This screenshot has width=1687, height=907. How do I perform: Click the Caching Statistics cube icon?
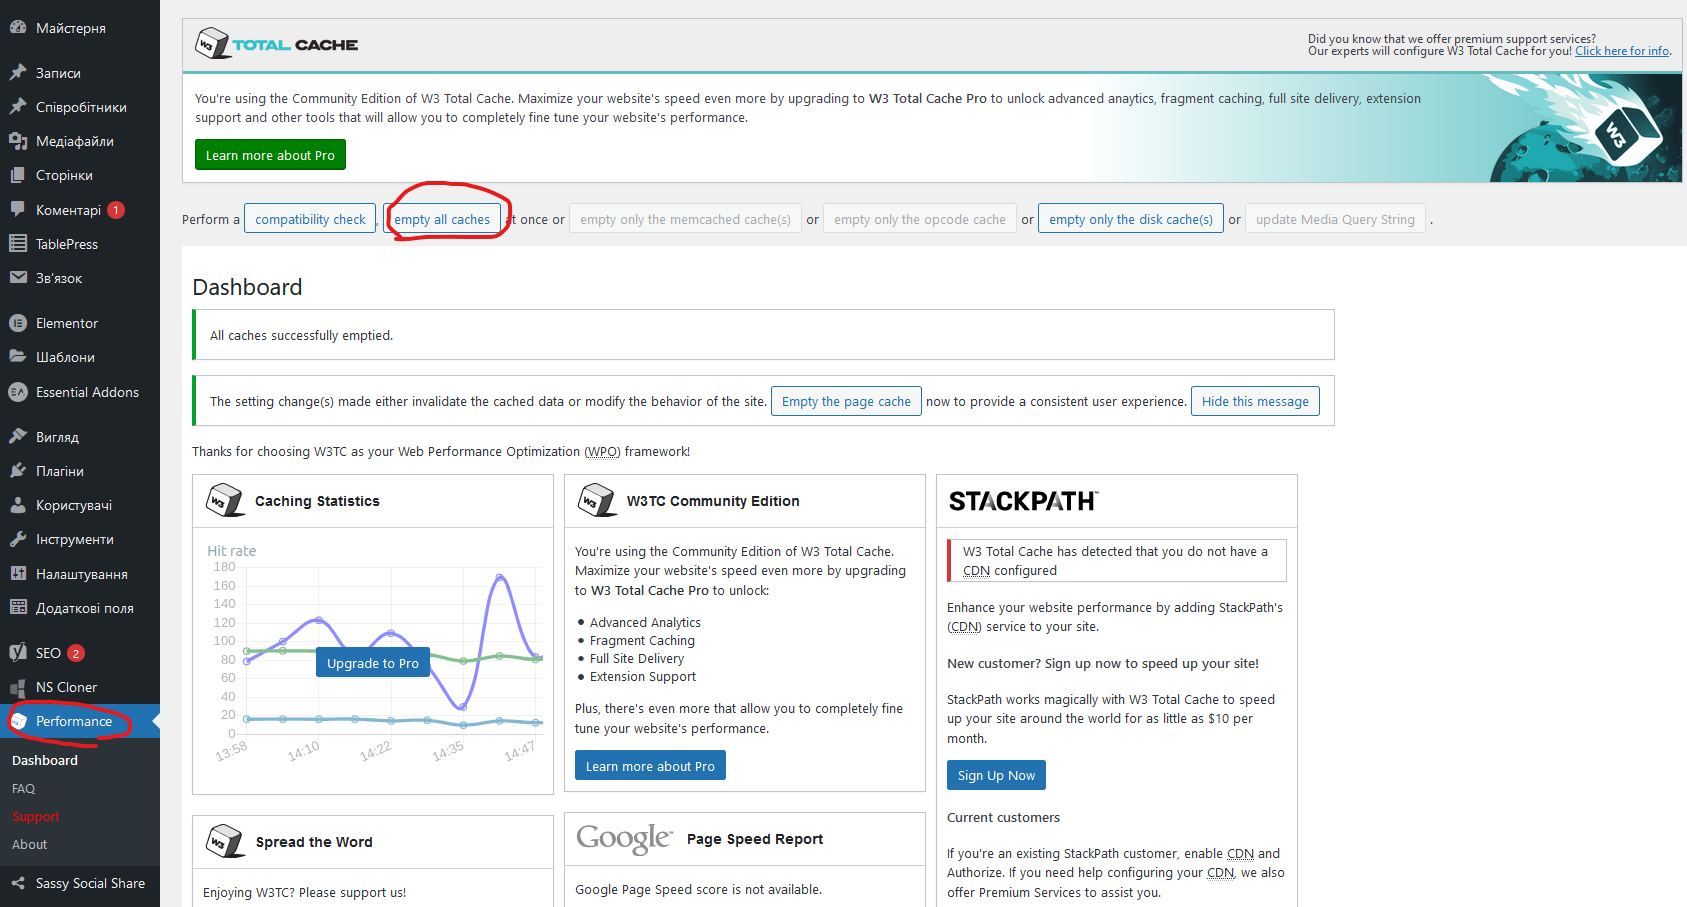pos(225,500)
